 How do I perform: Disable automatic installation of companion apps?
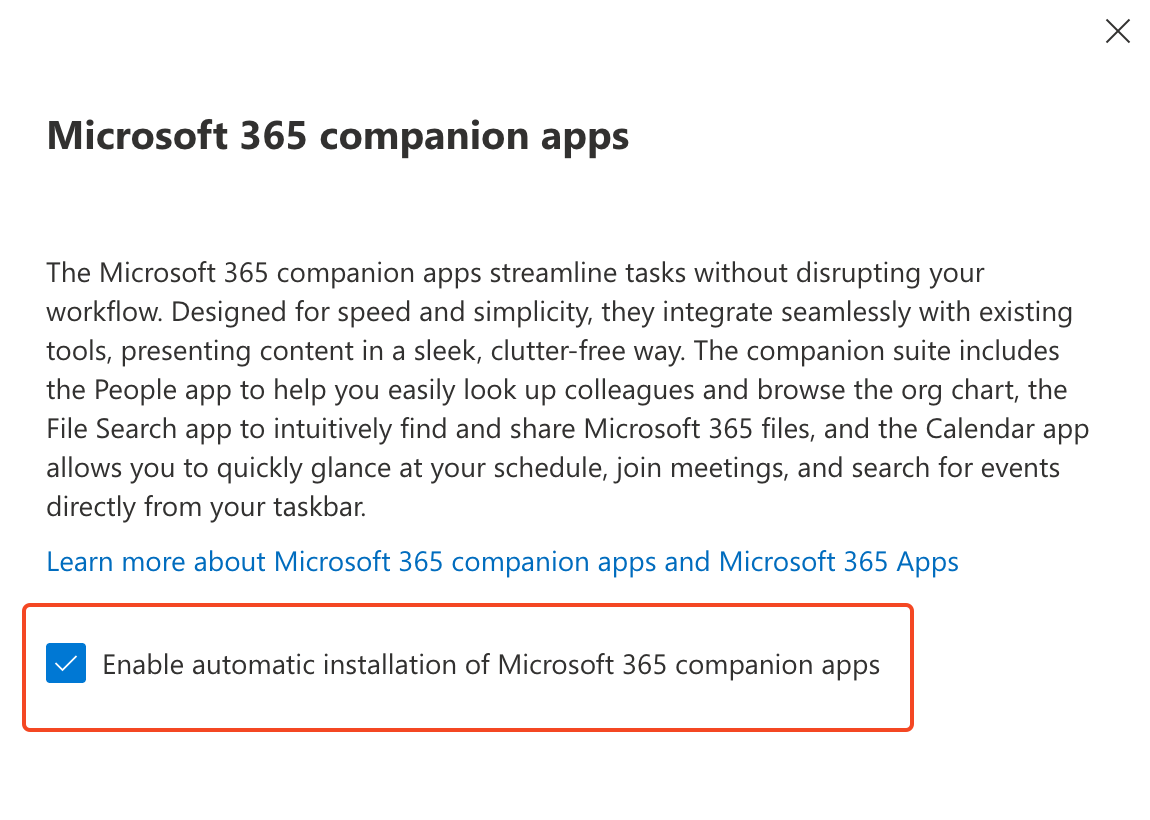click(65, 663)
